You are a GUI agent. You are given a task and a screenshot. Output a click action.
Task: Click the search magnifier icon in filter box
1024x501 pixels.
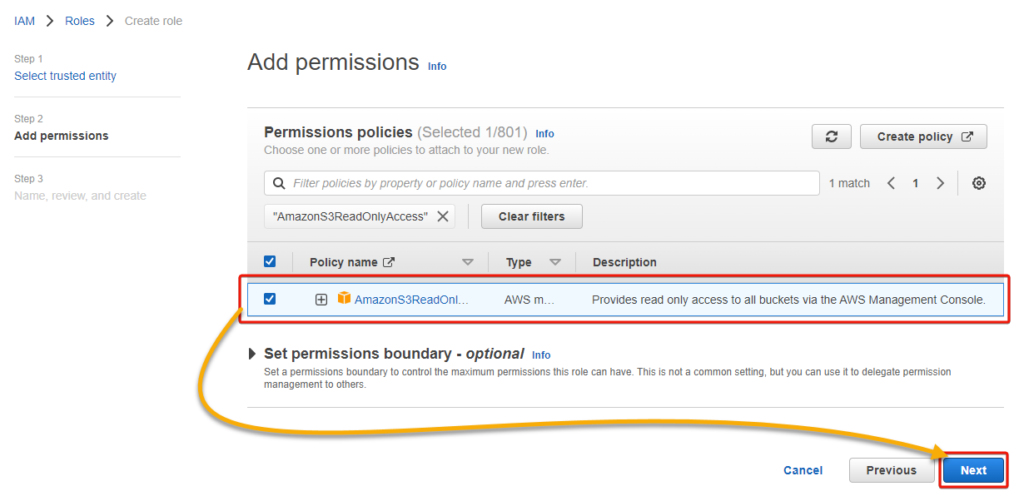tap(278, 184)
